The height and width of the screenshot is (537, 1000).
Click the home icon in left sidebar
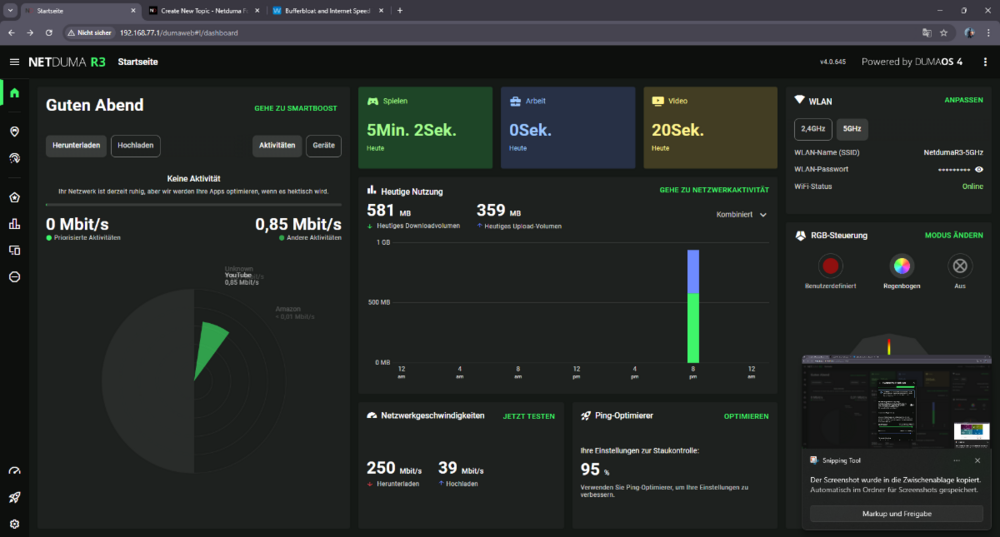point(14,93)
